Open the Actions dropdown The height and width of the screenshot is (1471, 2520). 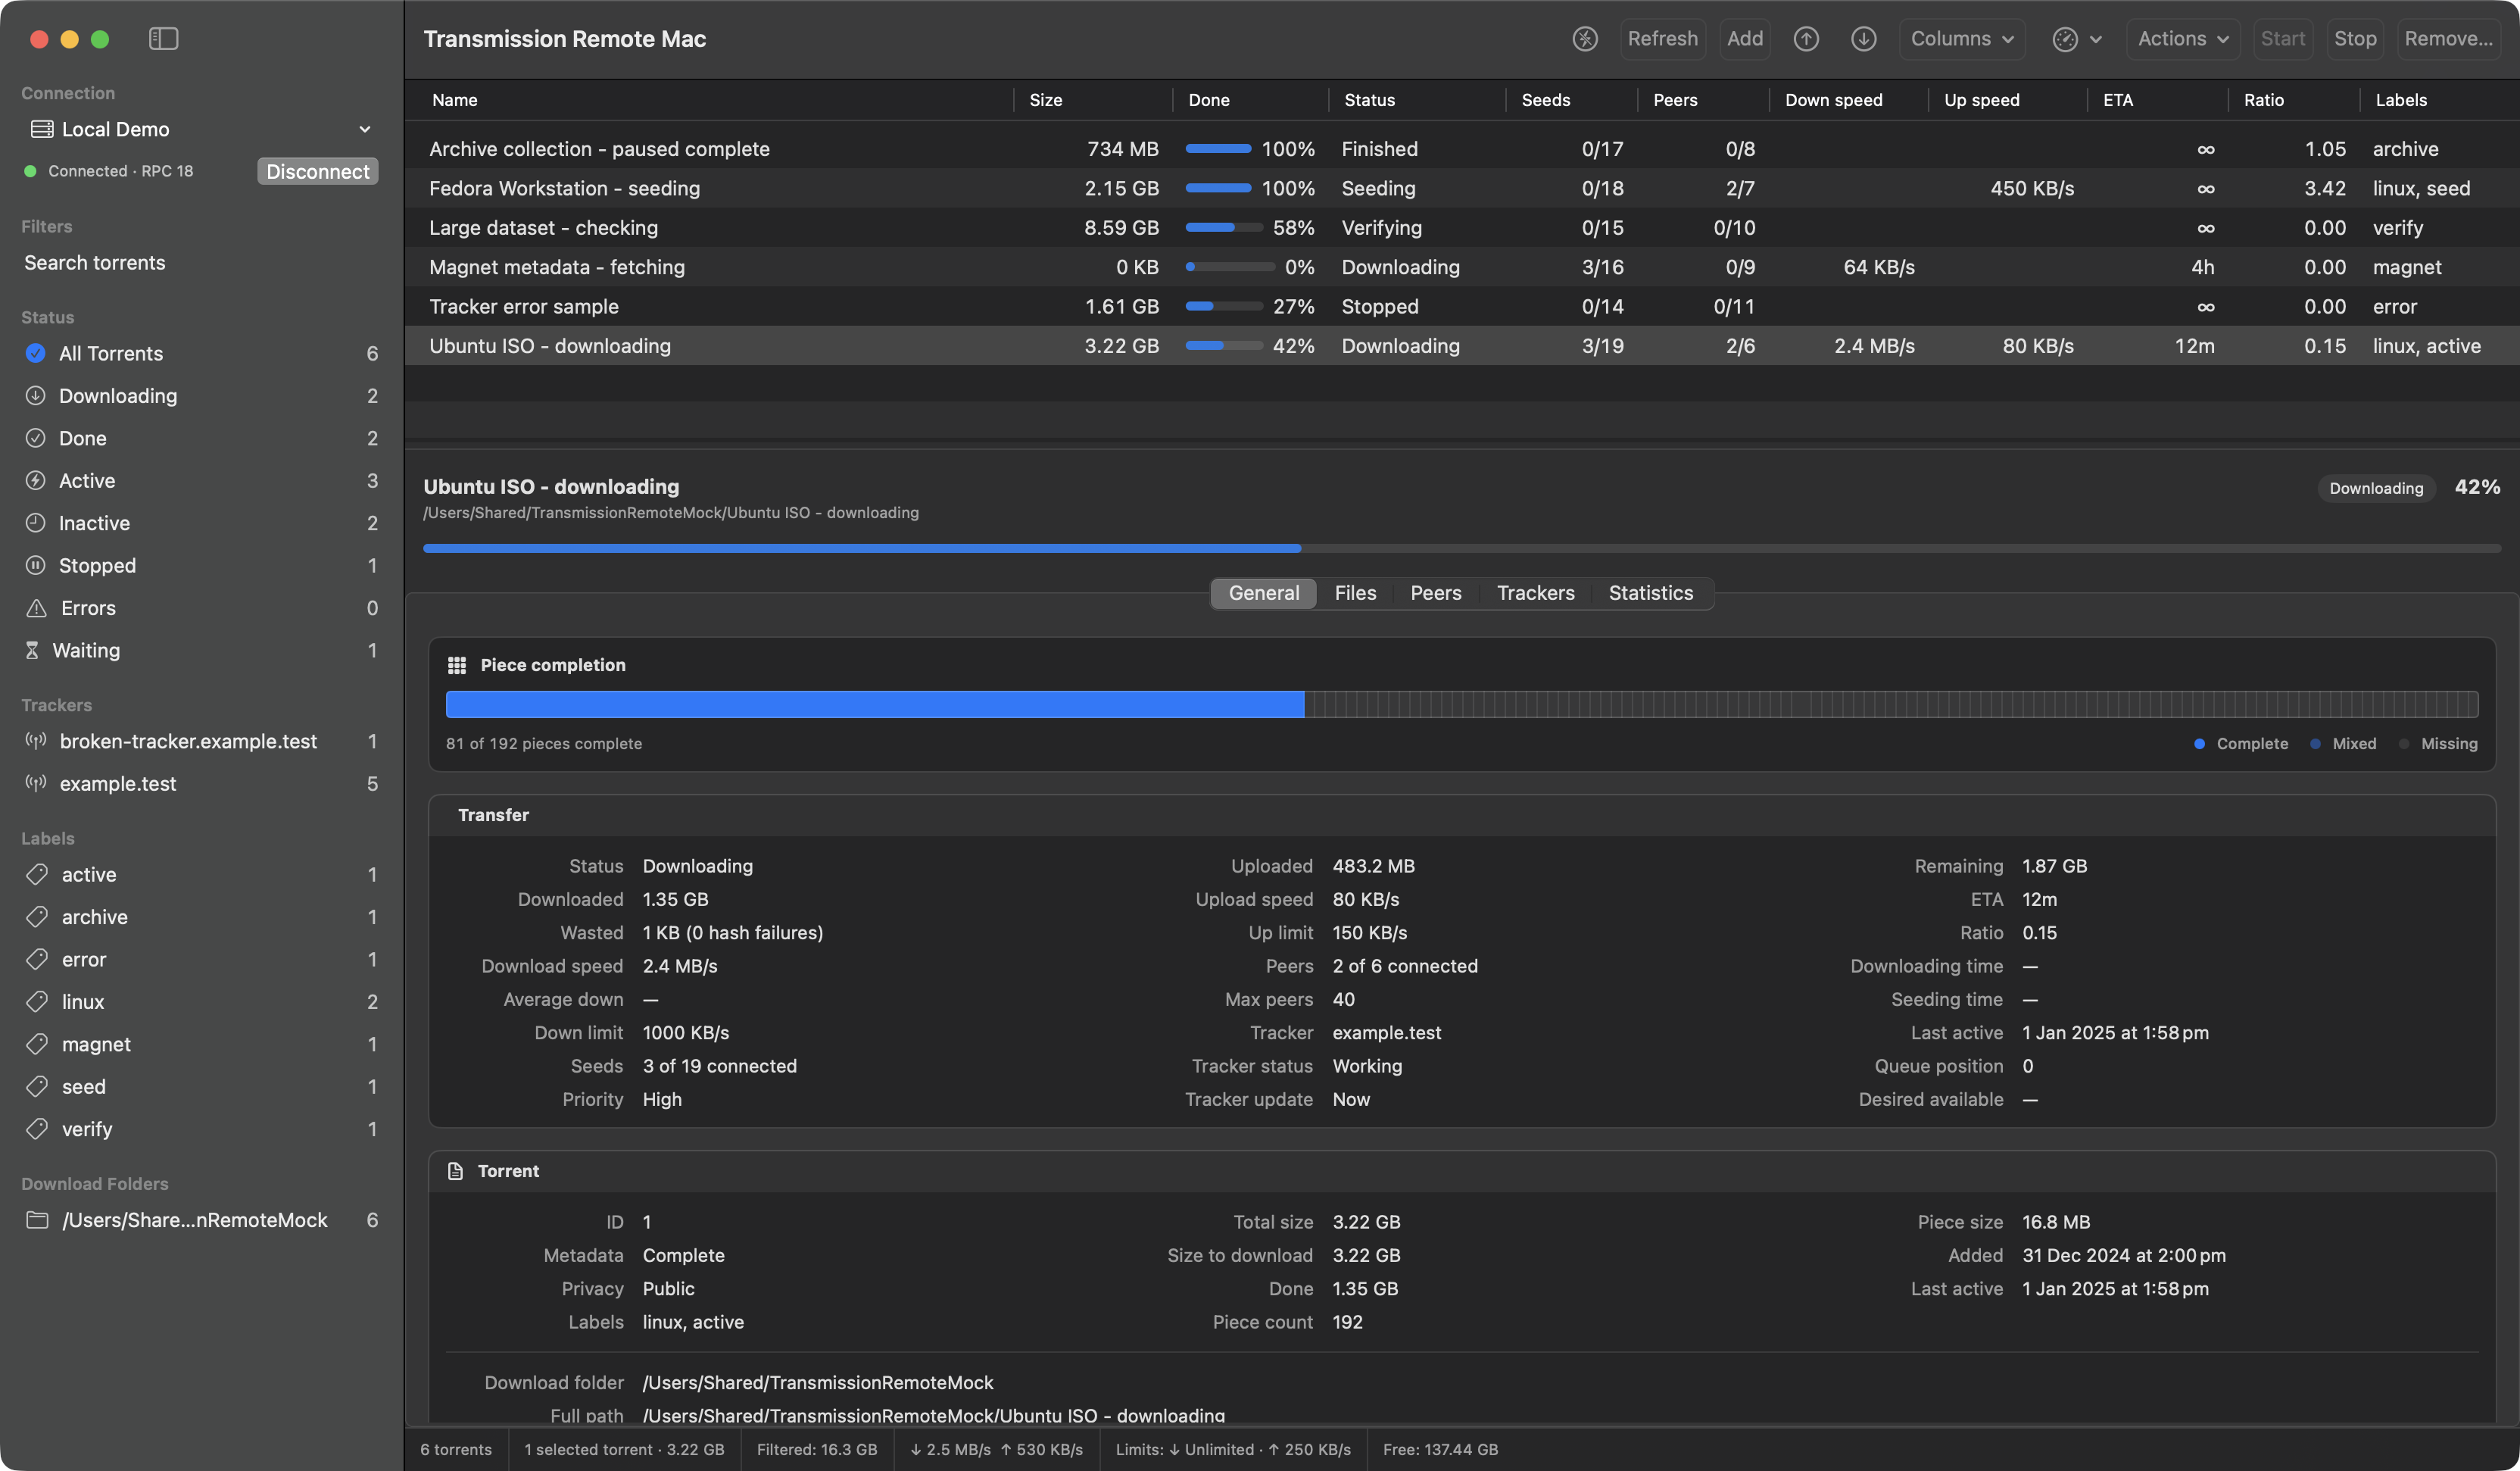click(x=2183, y=39)
